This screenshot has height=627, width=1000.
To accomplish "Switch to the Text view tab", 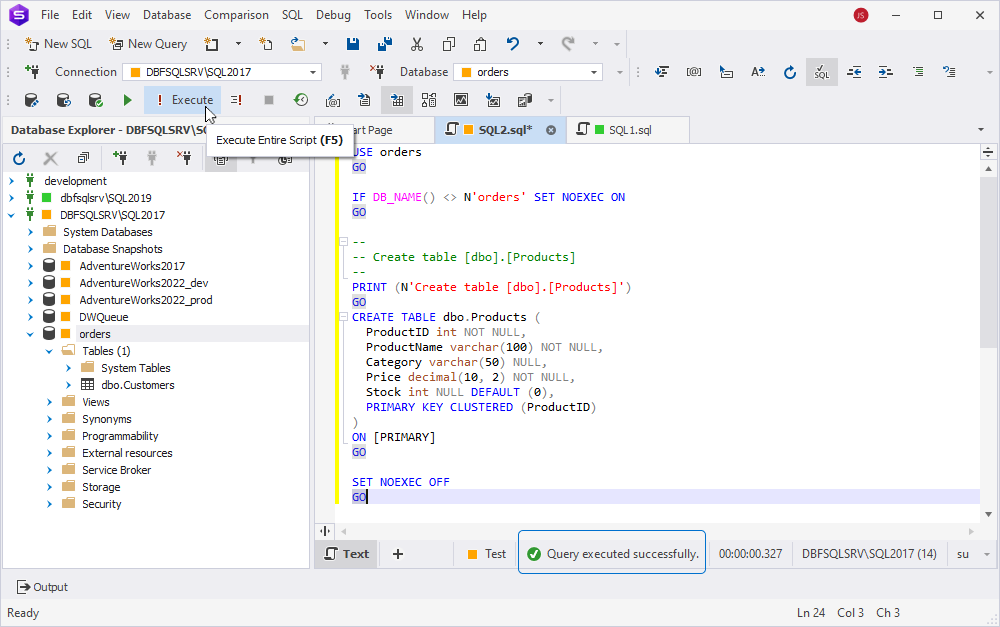I will tap(347, 554).
